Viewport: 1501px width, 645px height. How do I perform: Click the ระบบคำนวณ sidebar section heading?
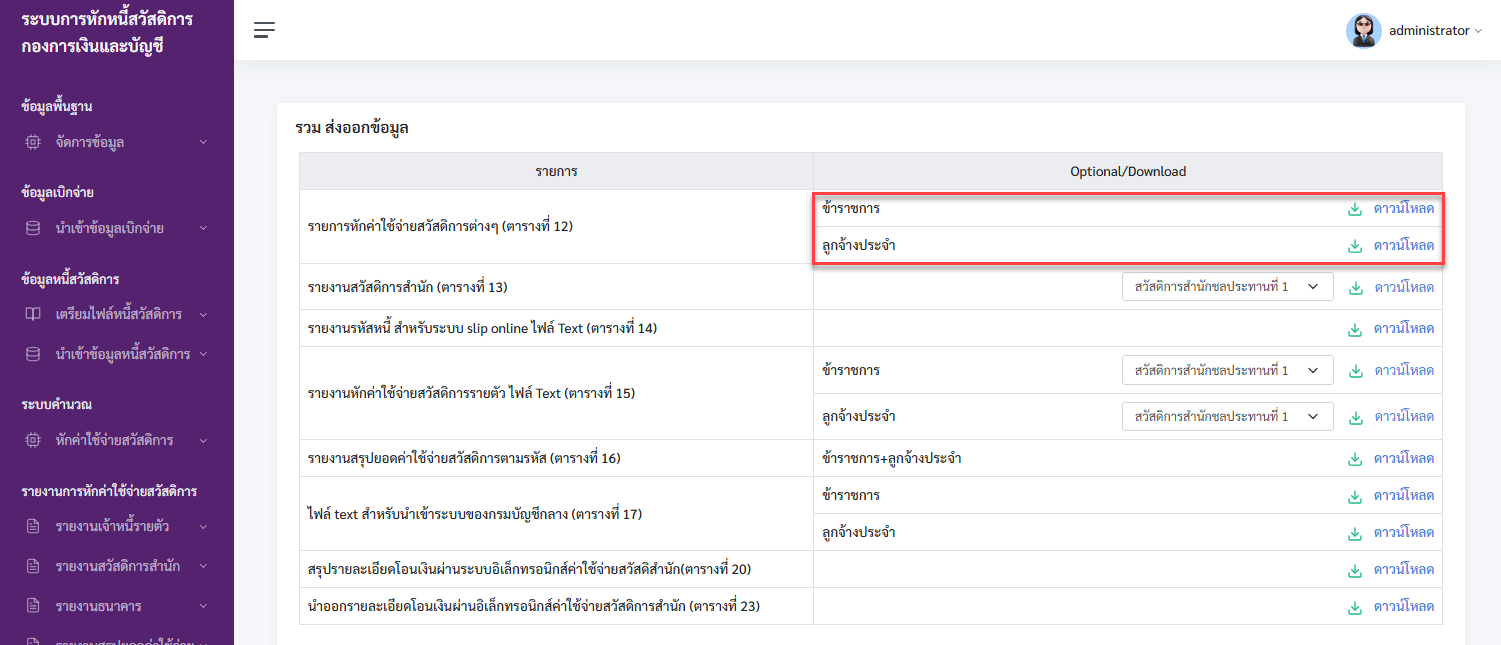(x=57, y=404)
